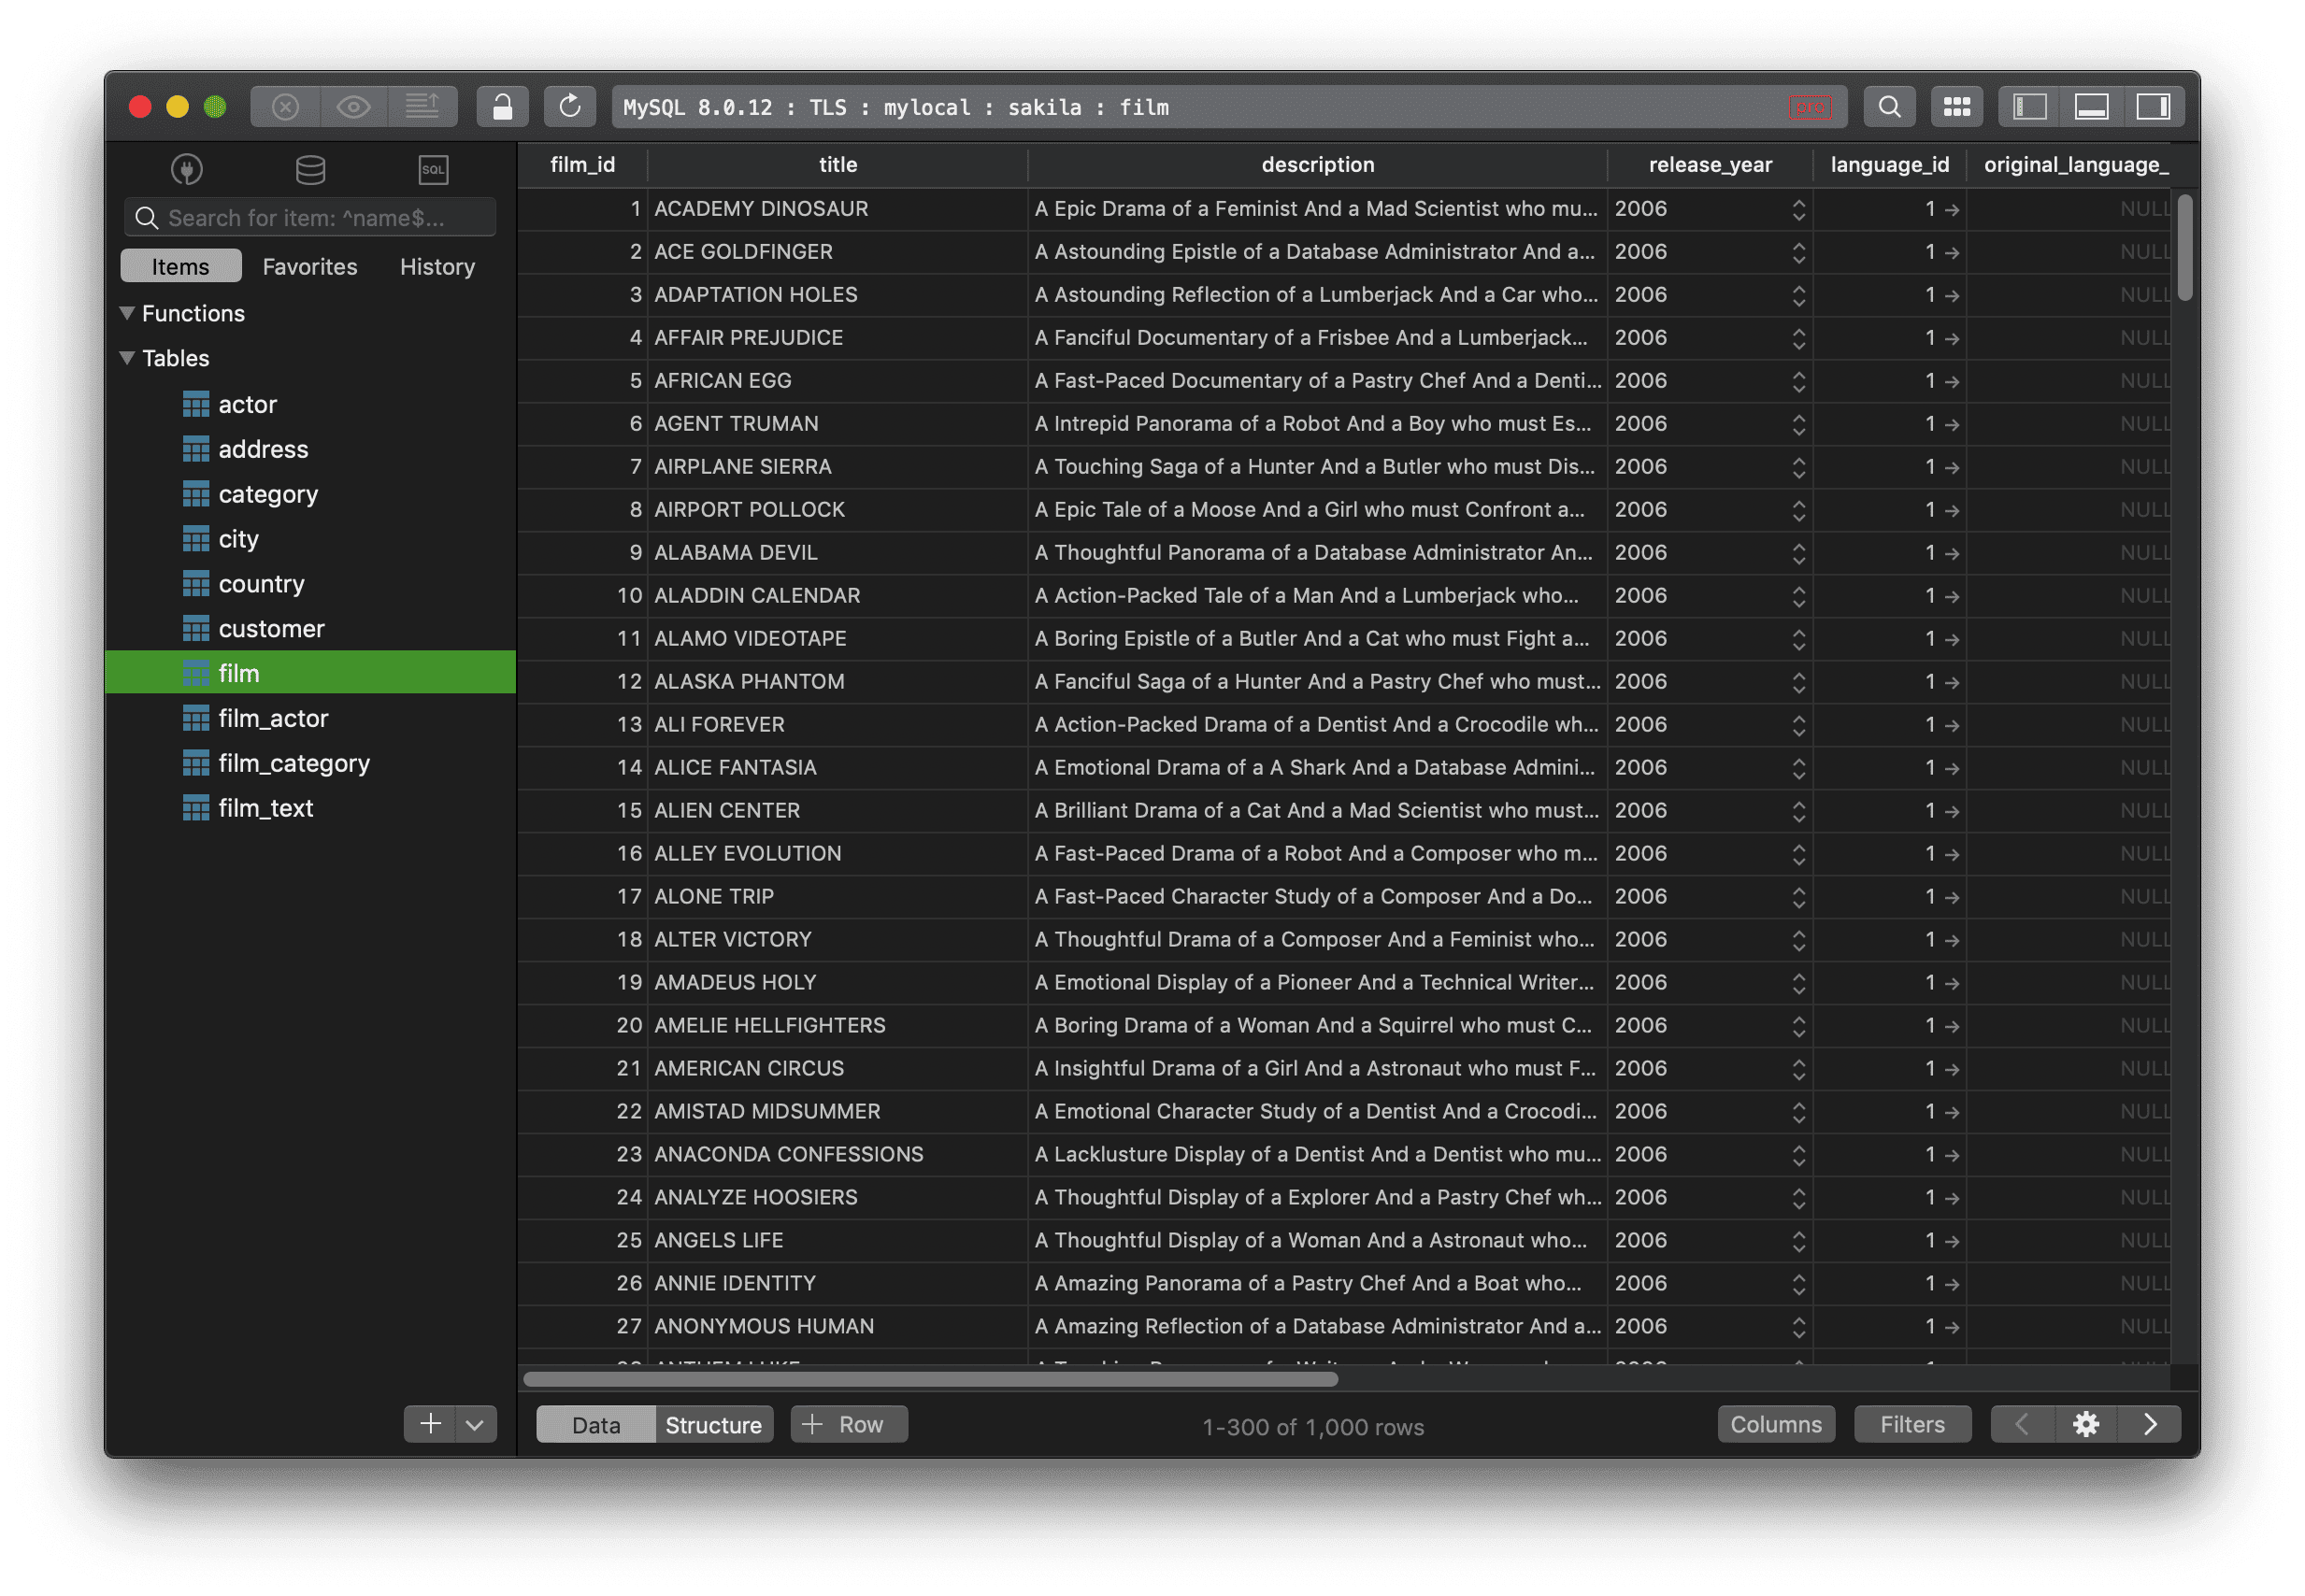Open the Filters button
This screenshot has width=2305, height=1596.
[x=1912, y=1424]
